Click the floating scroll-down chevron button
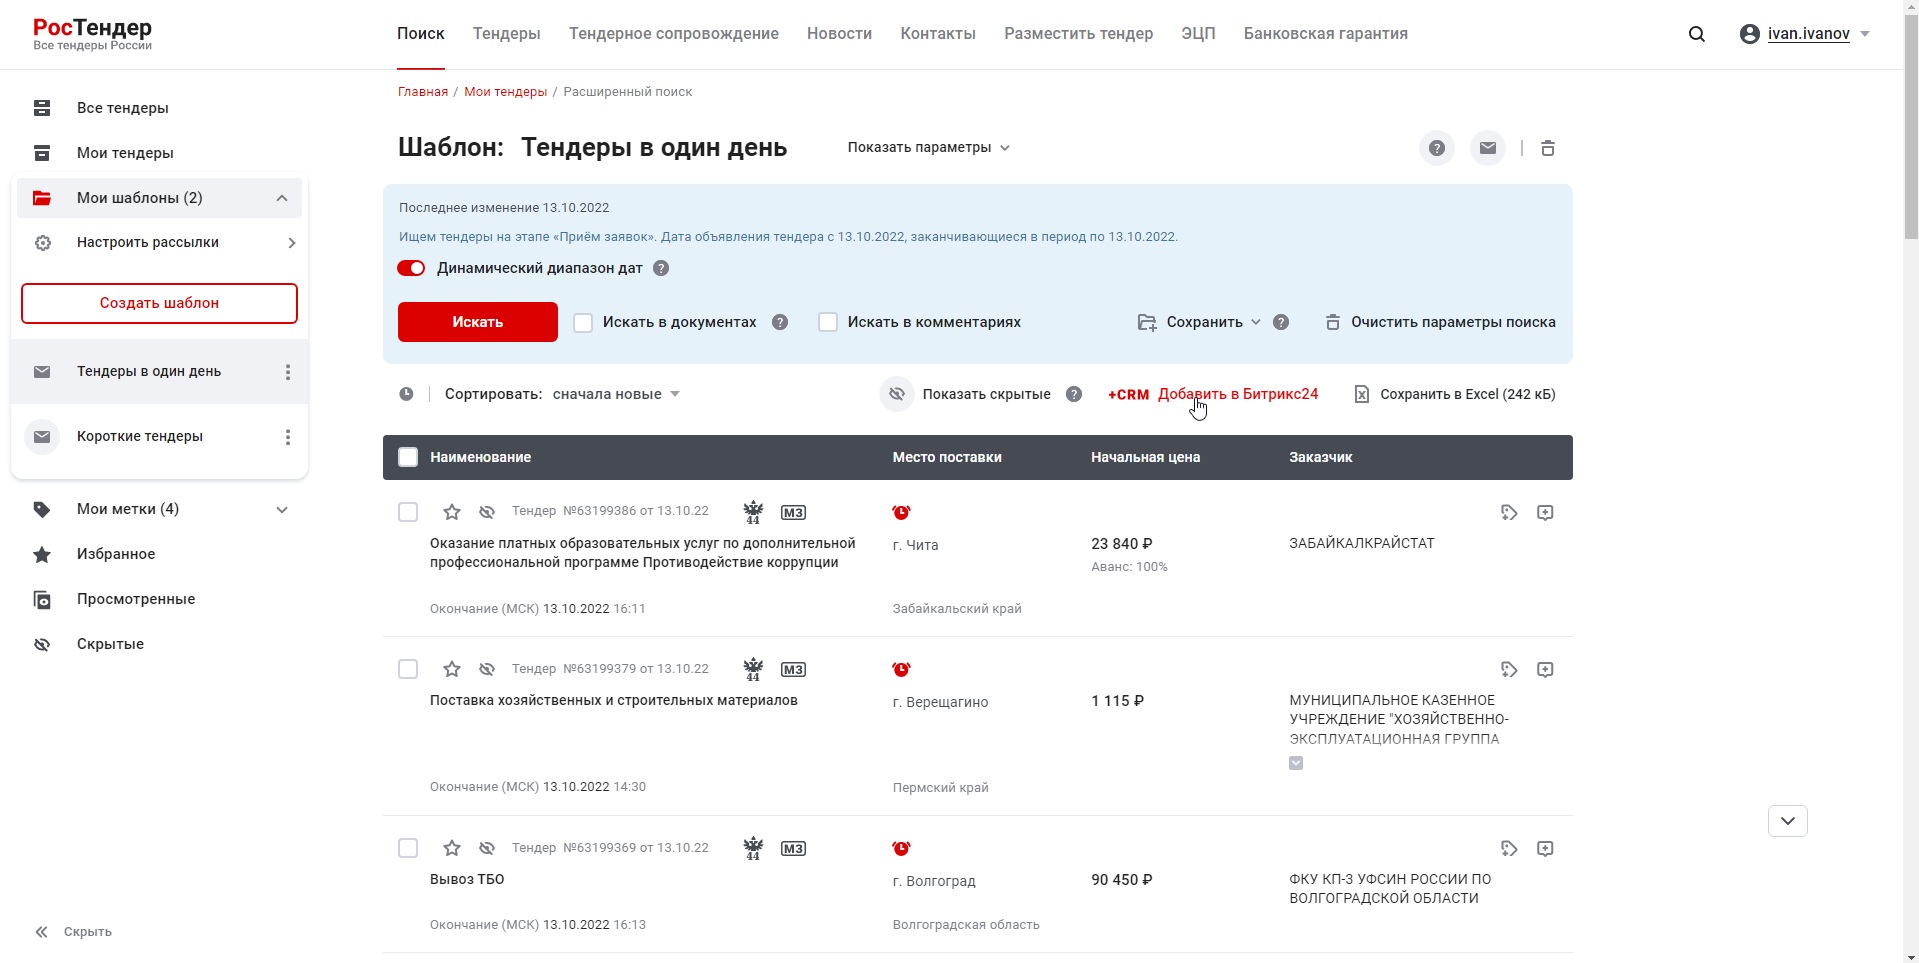 click(1788, 820)
